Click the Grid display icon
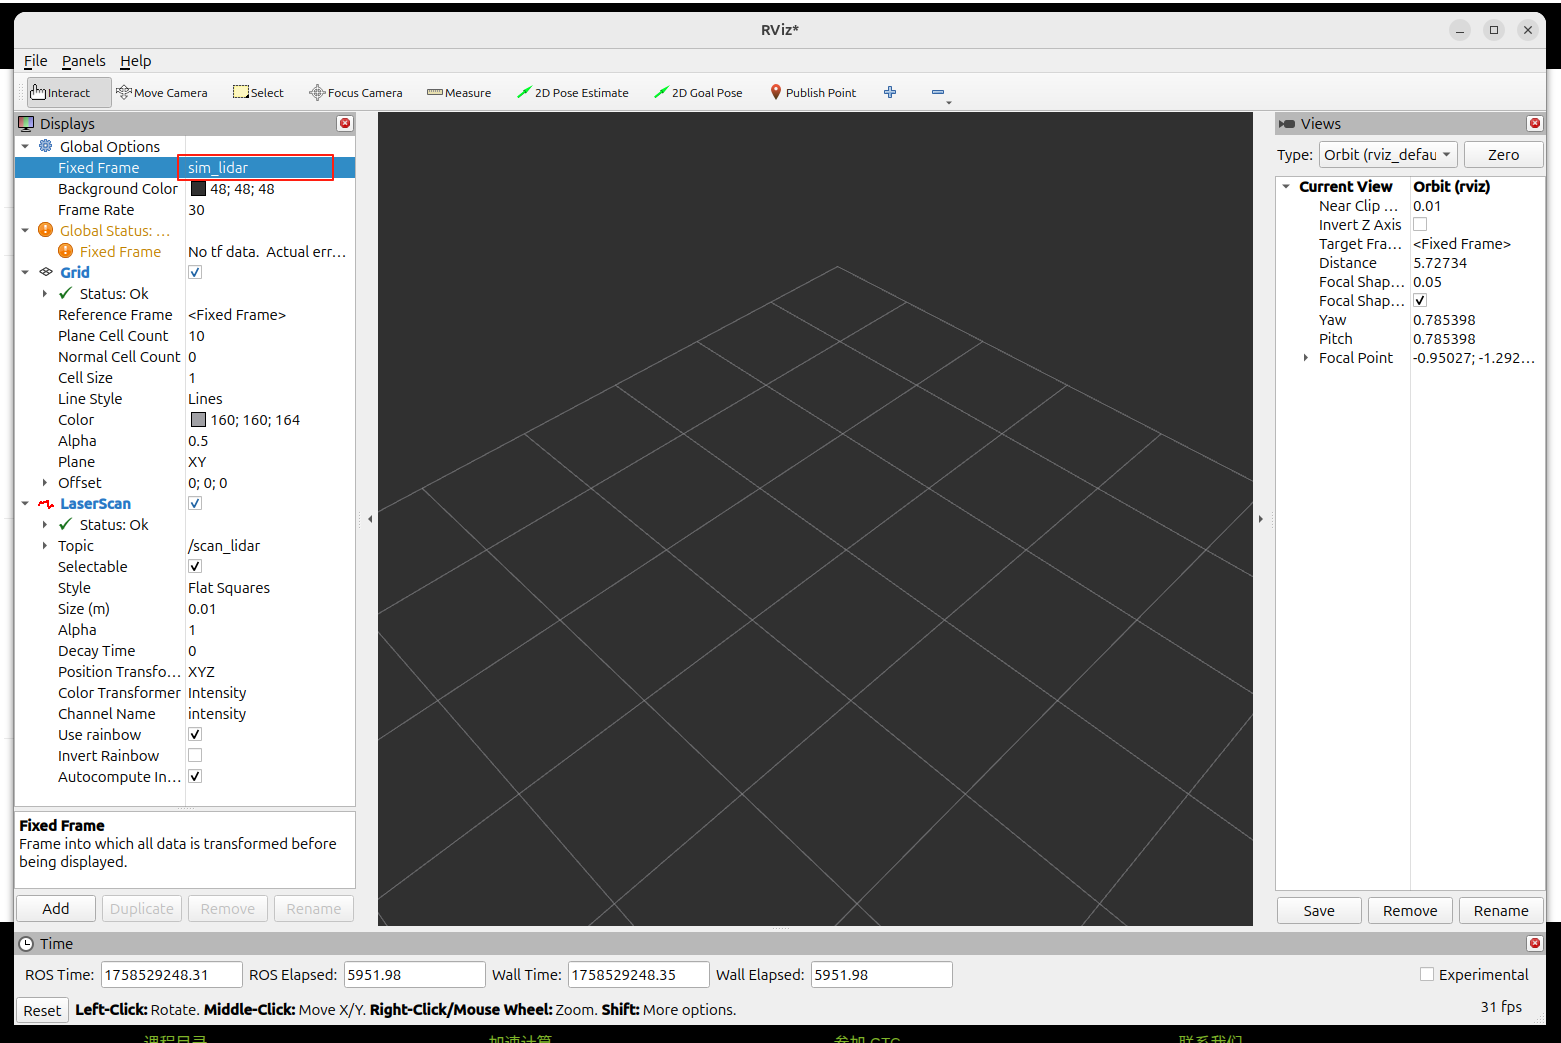 coord(46,272)
